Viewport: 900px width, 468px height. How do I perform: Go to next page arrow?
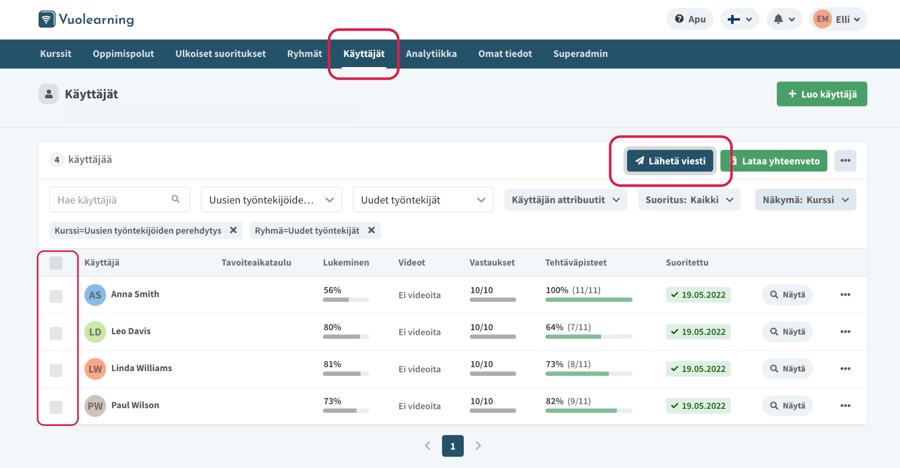[478, 446]
